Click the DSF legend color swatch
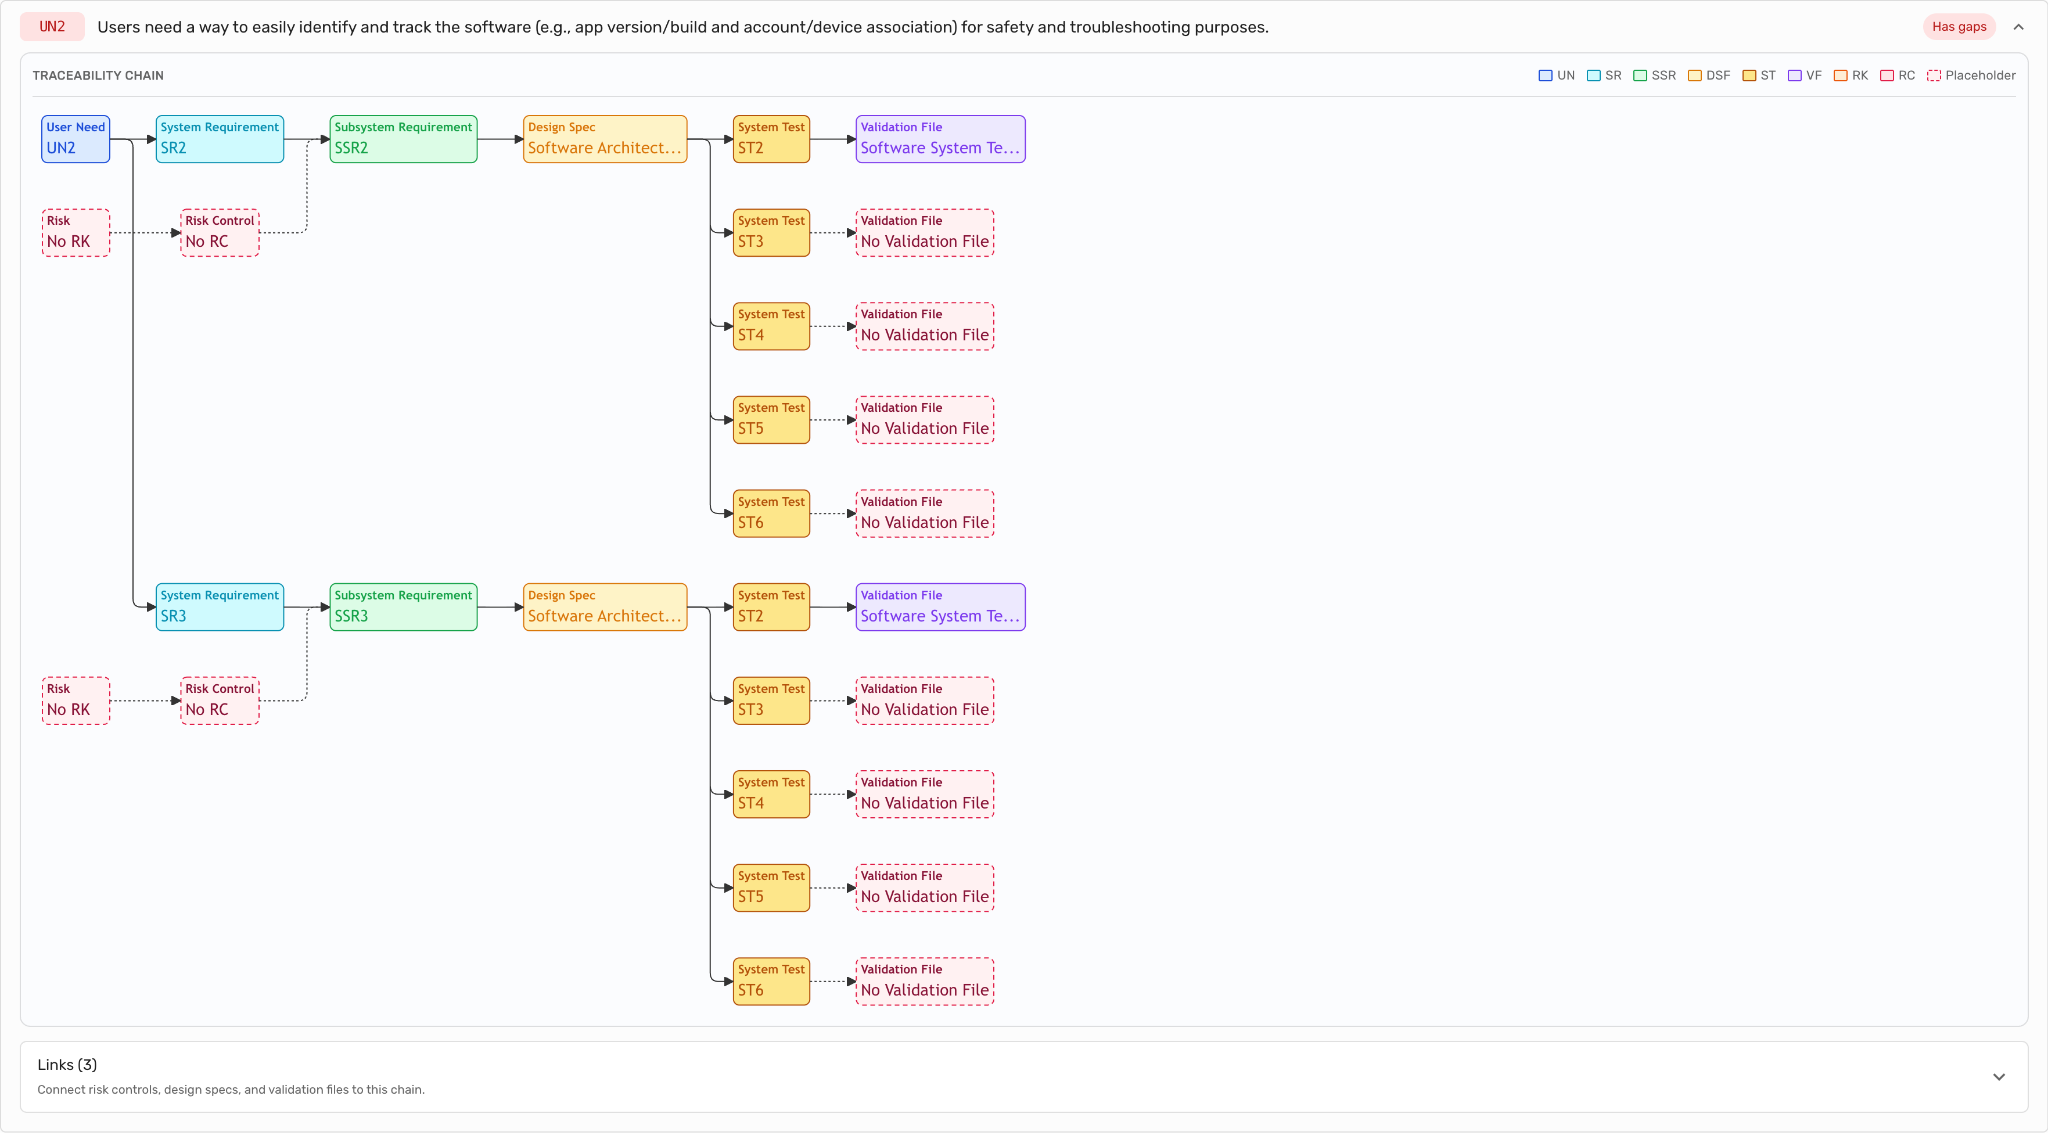Screen dimensions: 2048x1133 click(x=1695, y=76)
